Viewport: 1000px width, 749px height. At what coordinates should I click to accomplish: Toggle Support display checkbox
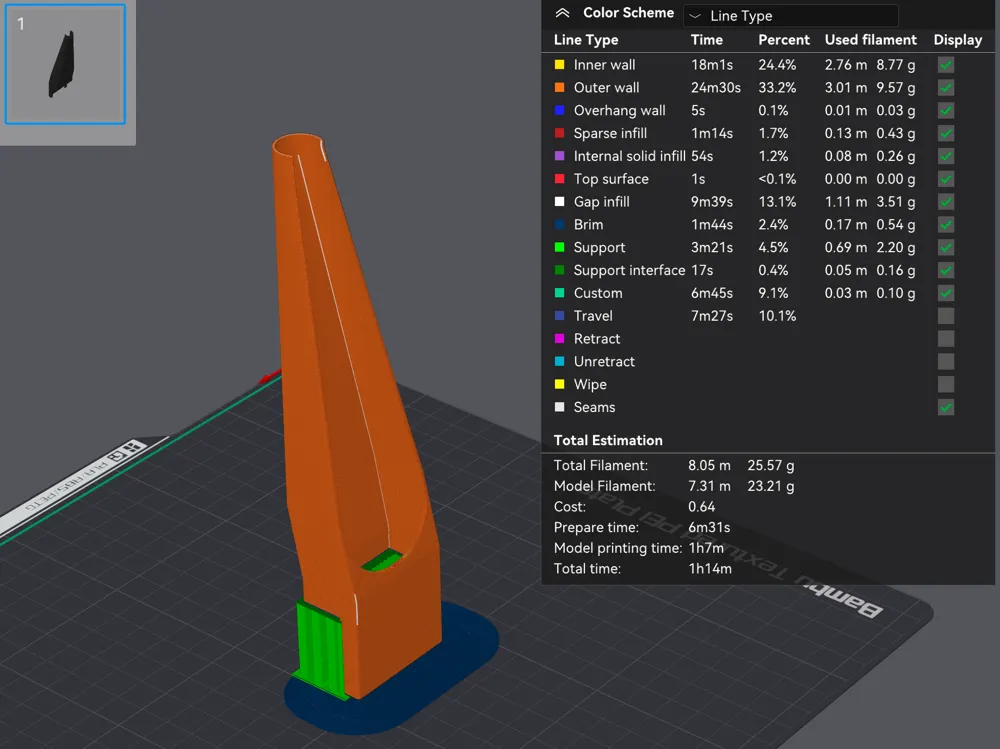point(946,248)
